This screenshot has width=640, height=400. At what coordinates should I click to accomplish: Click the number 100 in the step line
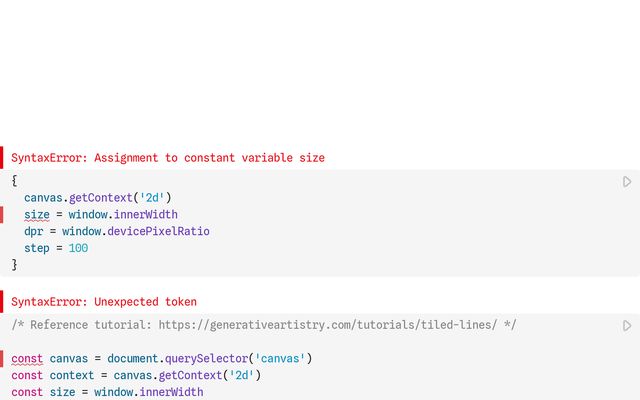[78, 248]
